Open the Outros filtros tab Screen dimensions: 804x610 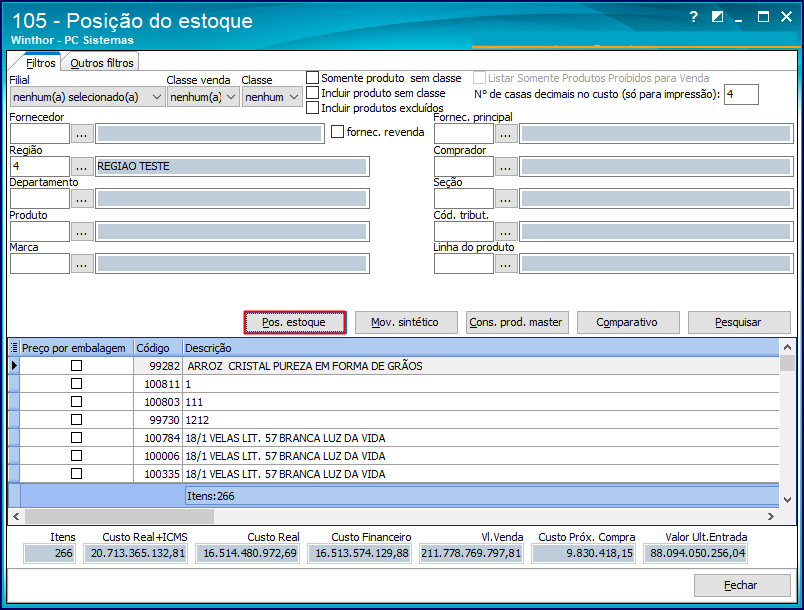(102, 63)
